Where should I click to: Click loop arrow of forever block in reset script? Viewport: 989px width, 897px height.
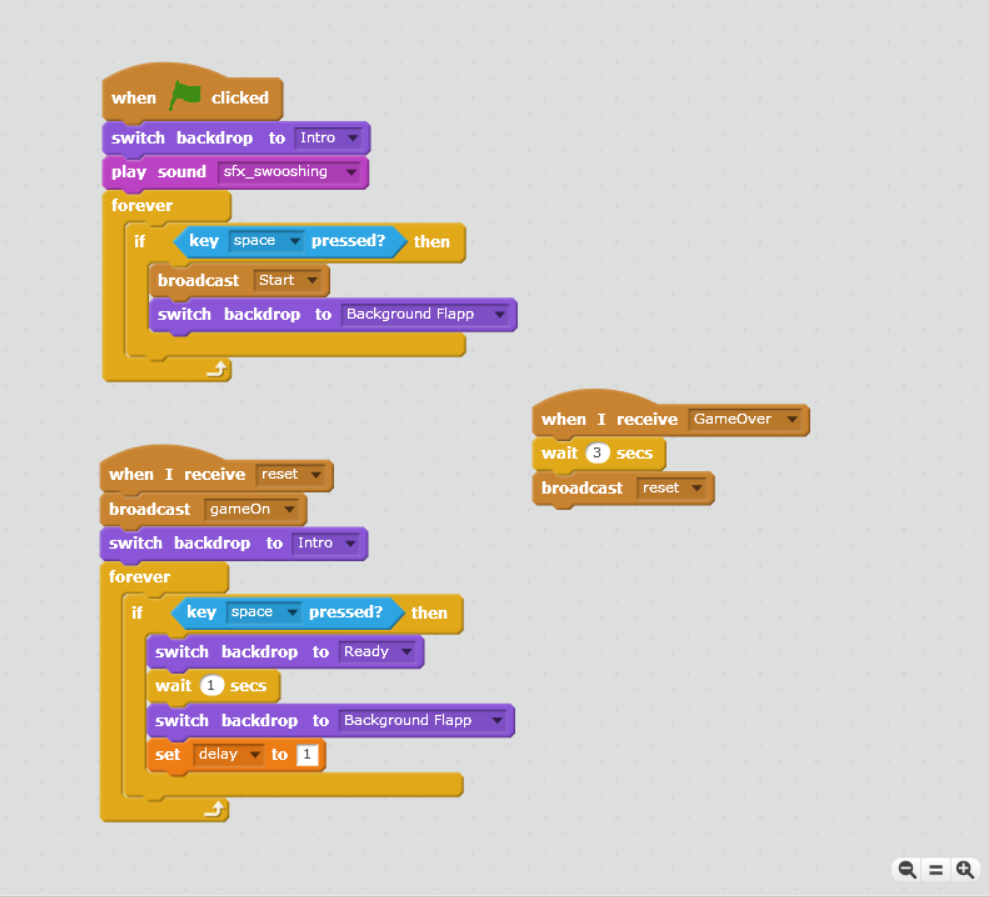(x=216, y=810)
